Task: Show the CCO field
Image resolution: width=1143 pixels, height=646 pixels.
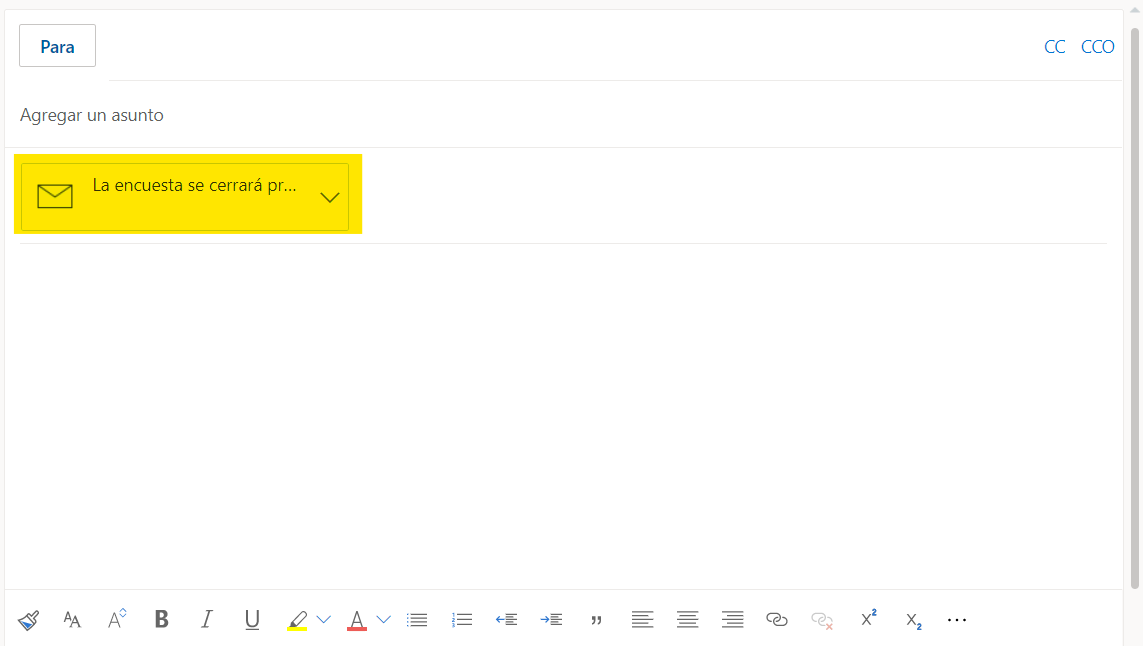Action: (x=1098, y=47)
